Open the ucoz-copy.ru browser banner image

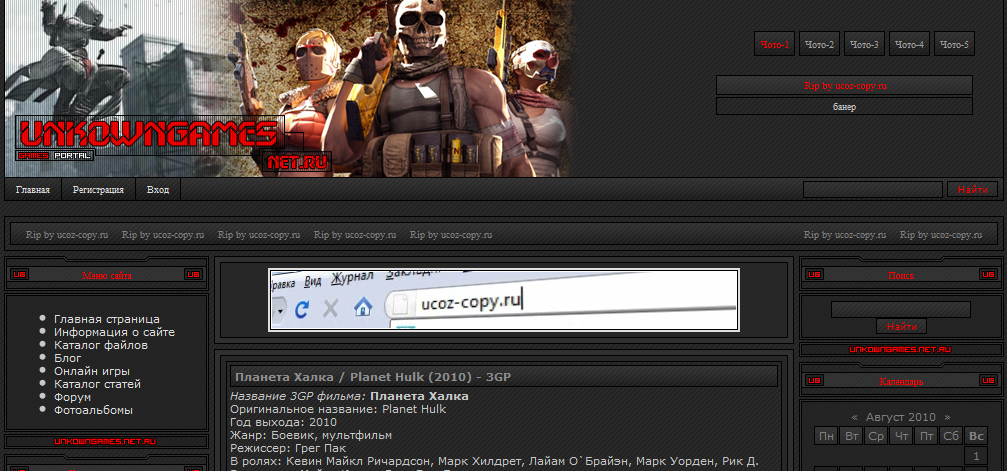(x=503, y=299)
